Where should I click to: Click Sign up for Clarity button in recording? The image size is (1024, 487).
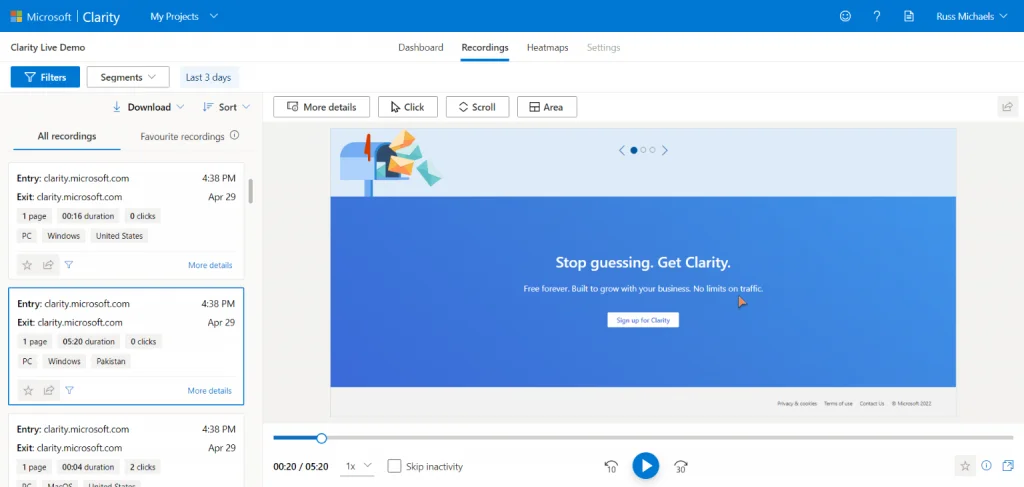[643, 320]
